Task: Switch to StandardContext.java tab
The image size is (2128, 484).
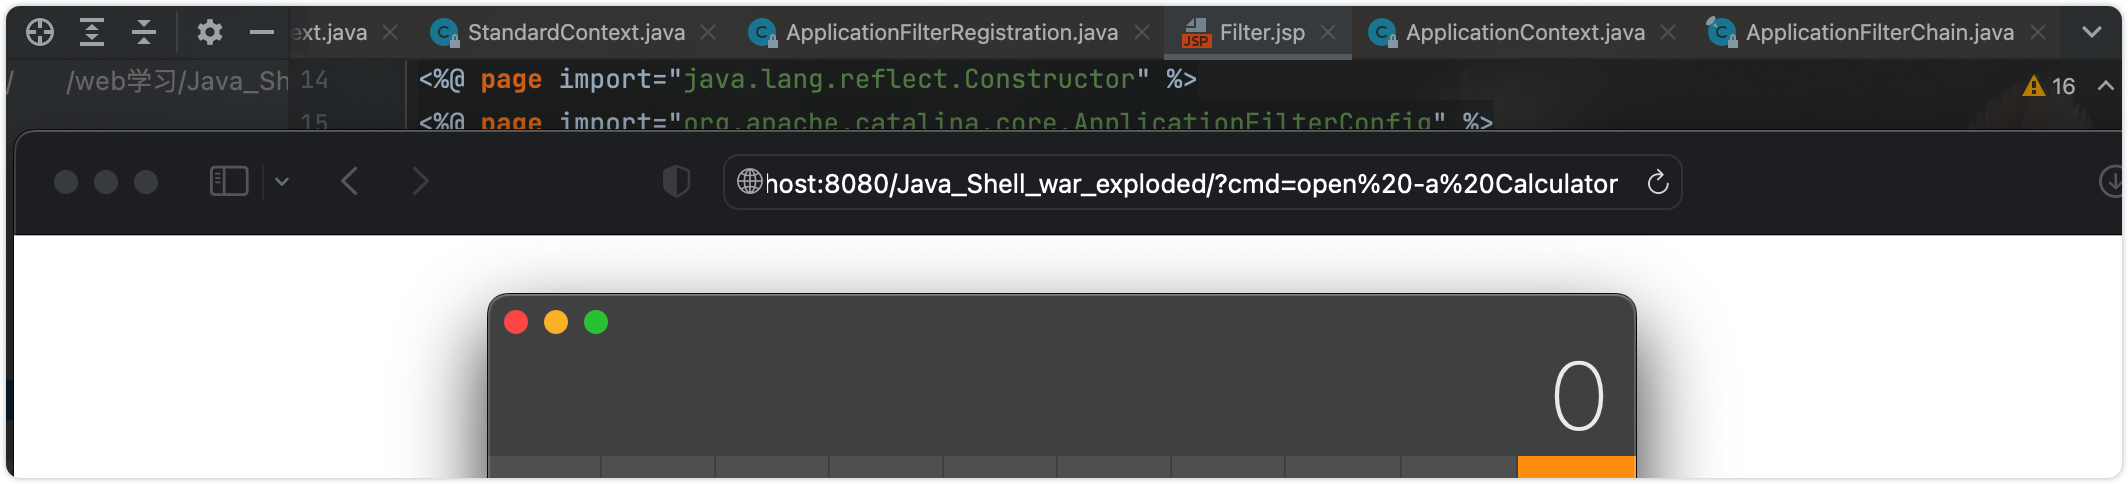Action: (x=575, y=33)
